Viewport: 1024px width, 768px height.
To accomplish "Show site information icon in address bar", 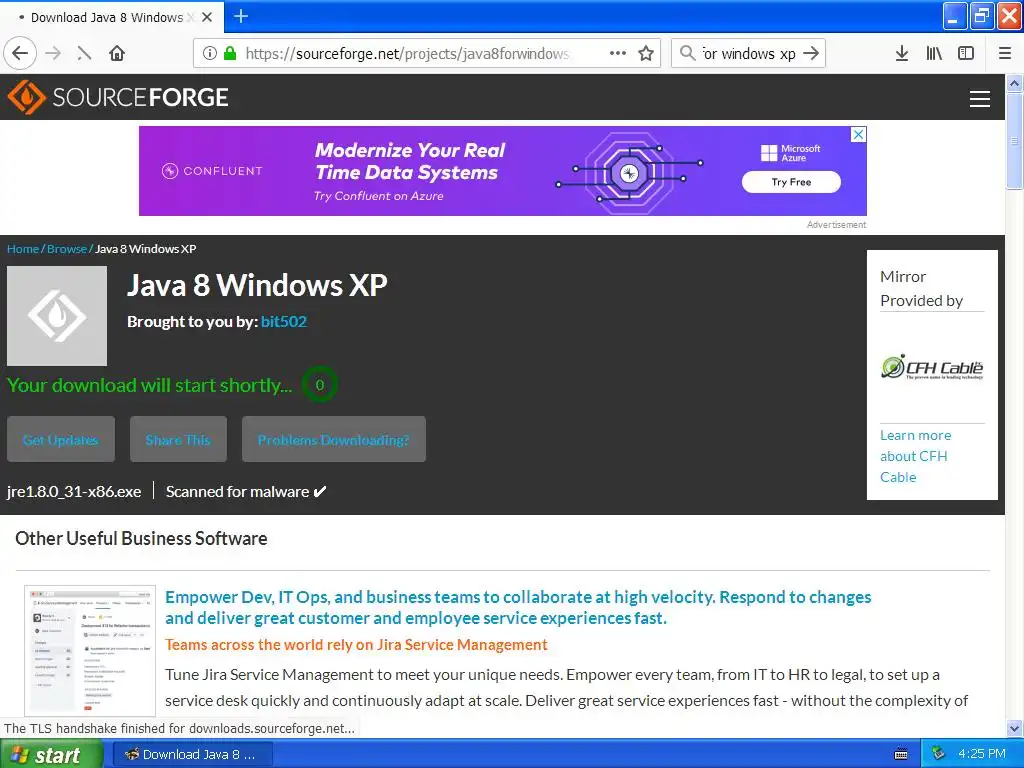I will (x=210, y=53).
